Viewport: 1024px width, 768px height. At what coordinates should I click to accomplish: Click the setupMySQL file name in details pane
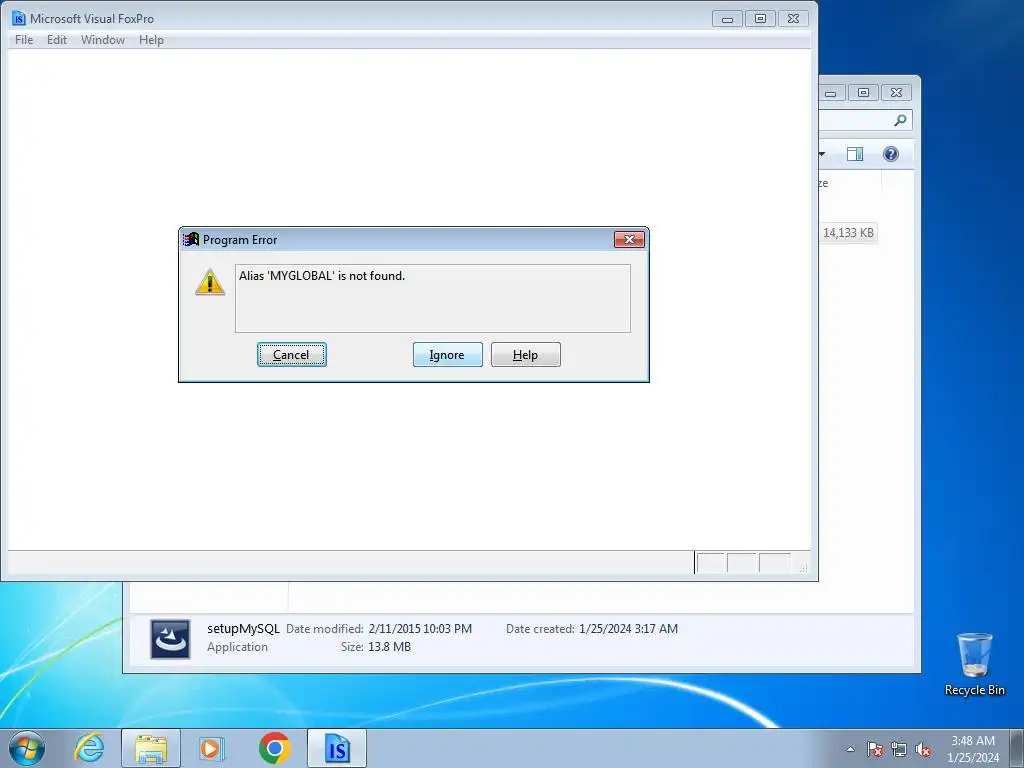[243, 628]
